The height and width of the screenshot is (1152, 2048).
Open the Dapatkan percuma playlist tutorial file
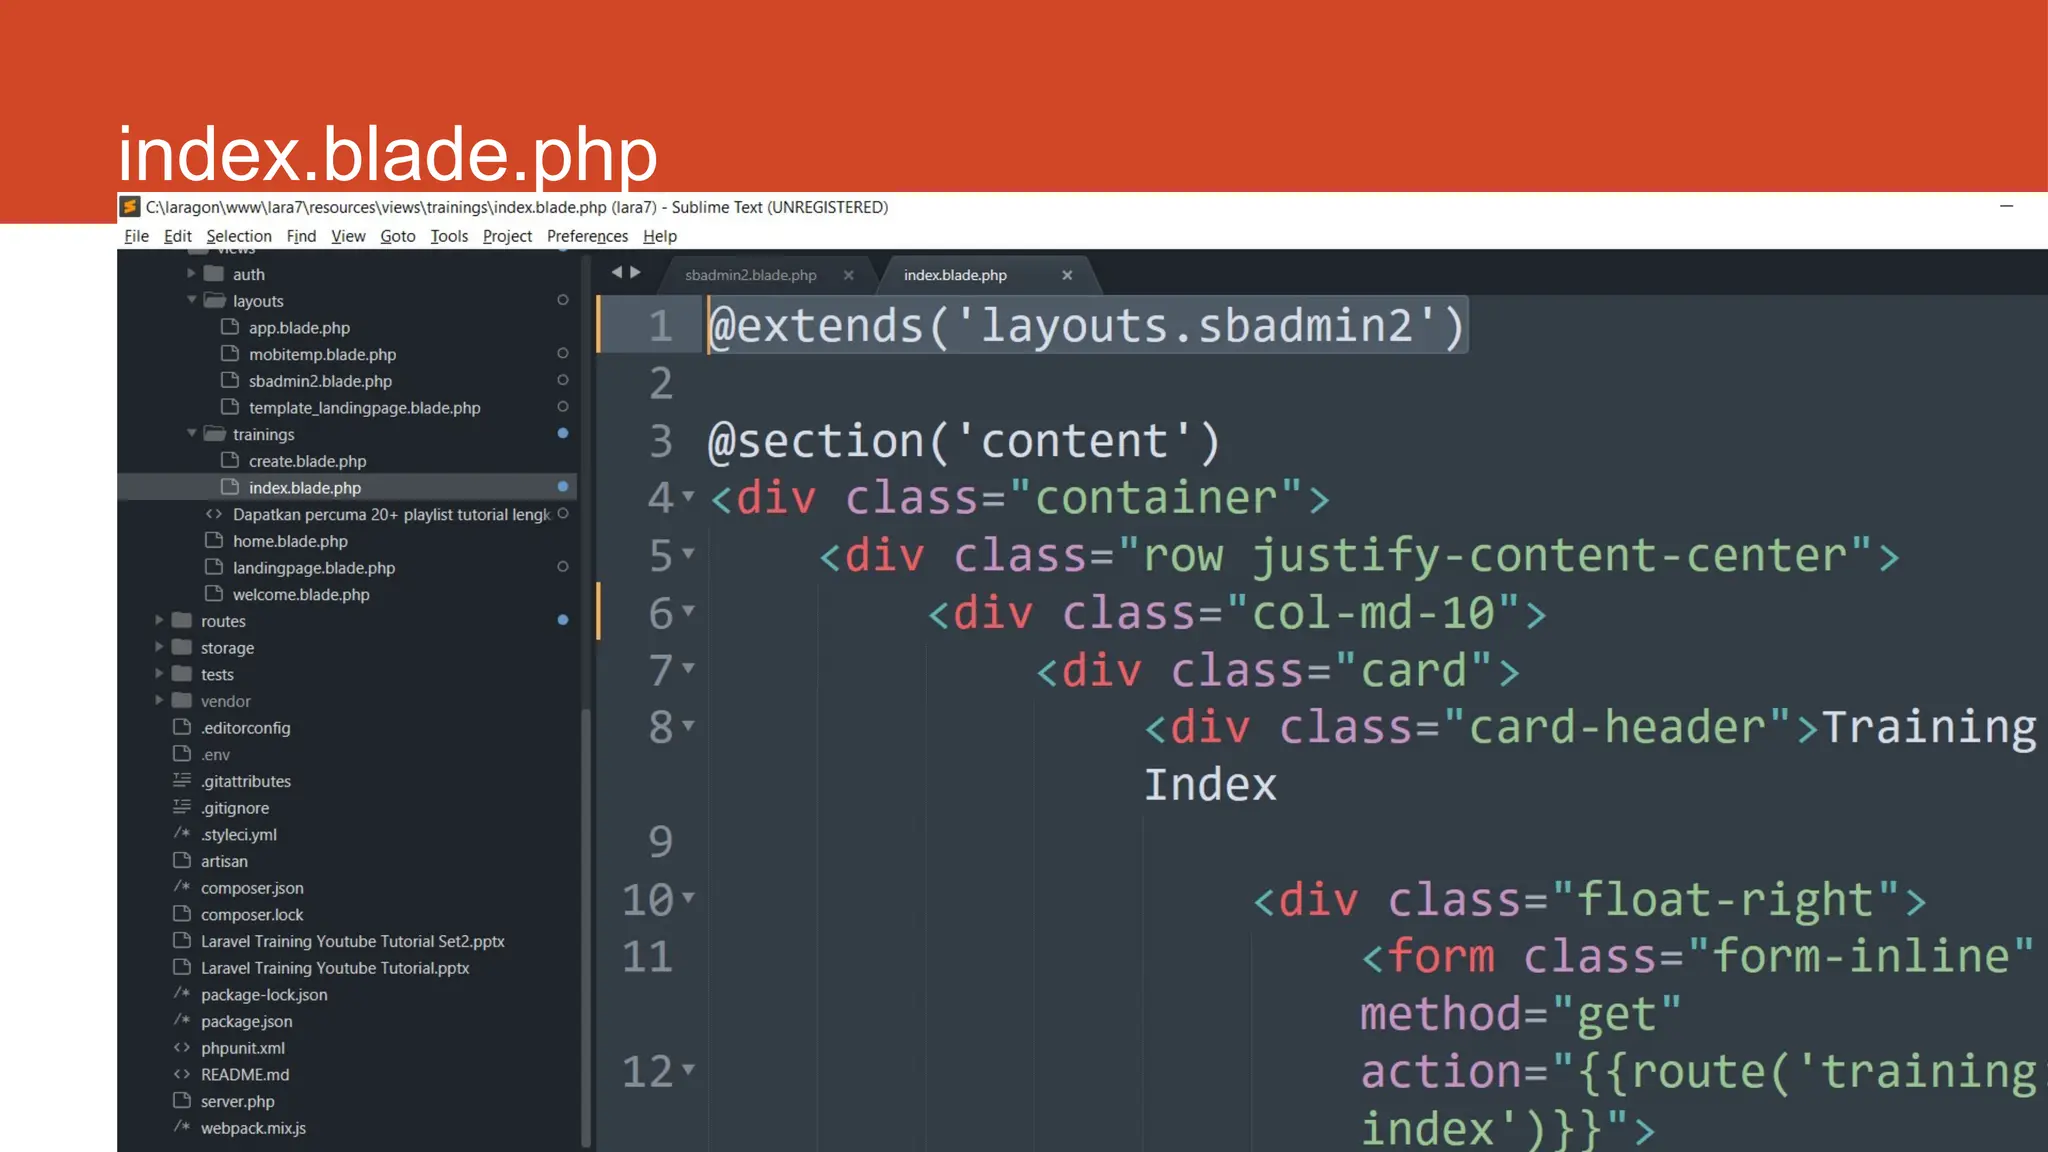[x=391, y=515]
